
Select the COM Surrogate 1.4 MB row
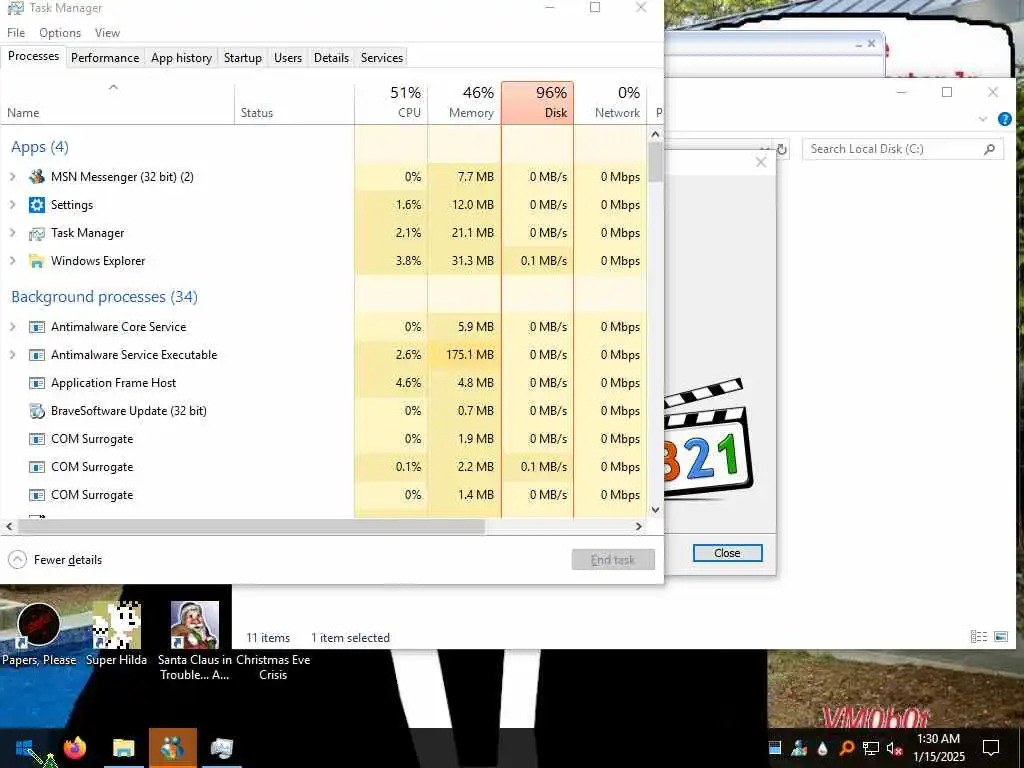tap(325, 495)
